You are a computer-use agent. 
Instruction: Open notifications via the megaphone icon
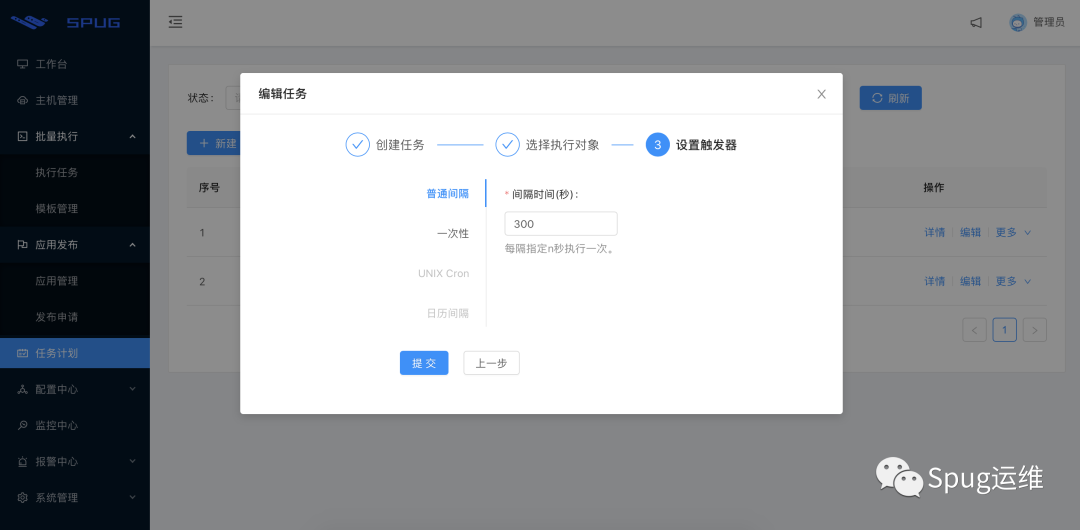tap(976, 22)
